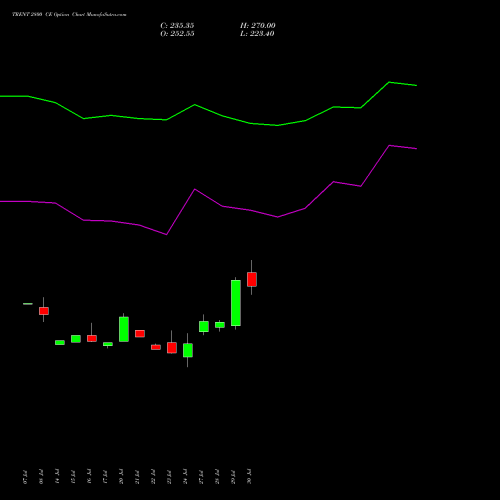Click the close value C: 235.35
This screenshot has height=500, width=500.
(177, 26)
